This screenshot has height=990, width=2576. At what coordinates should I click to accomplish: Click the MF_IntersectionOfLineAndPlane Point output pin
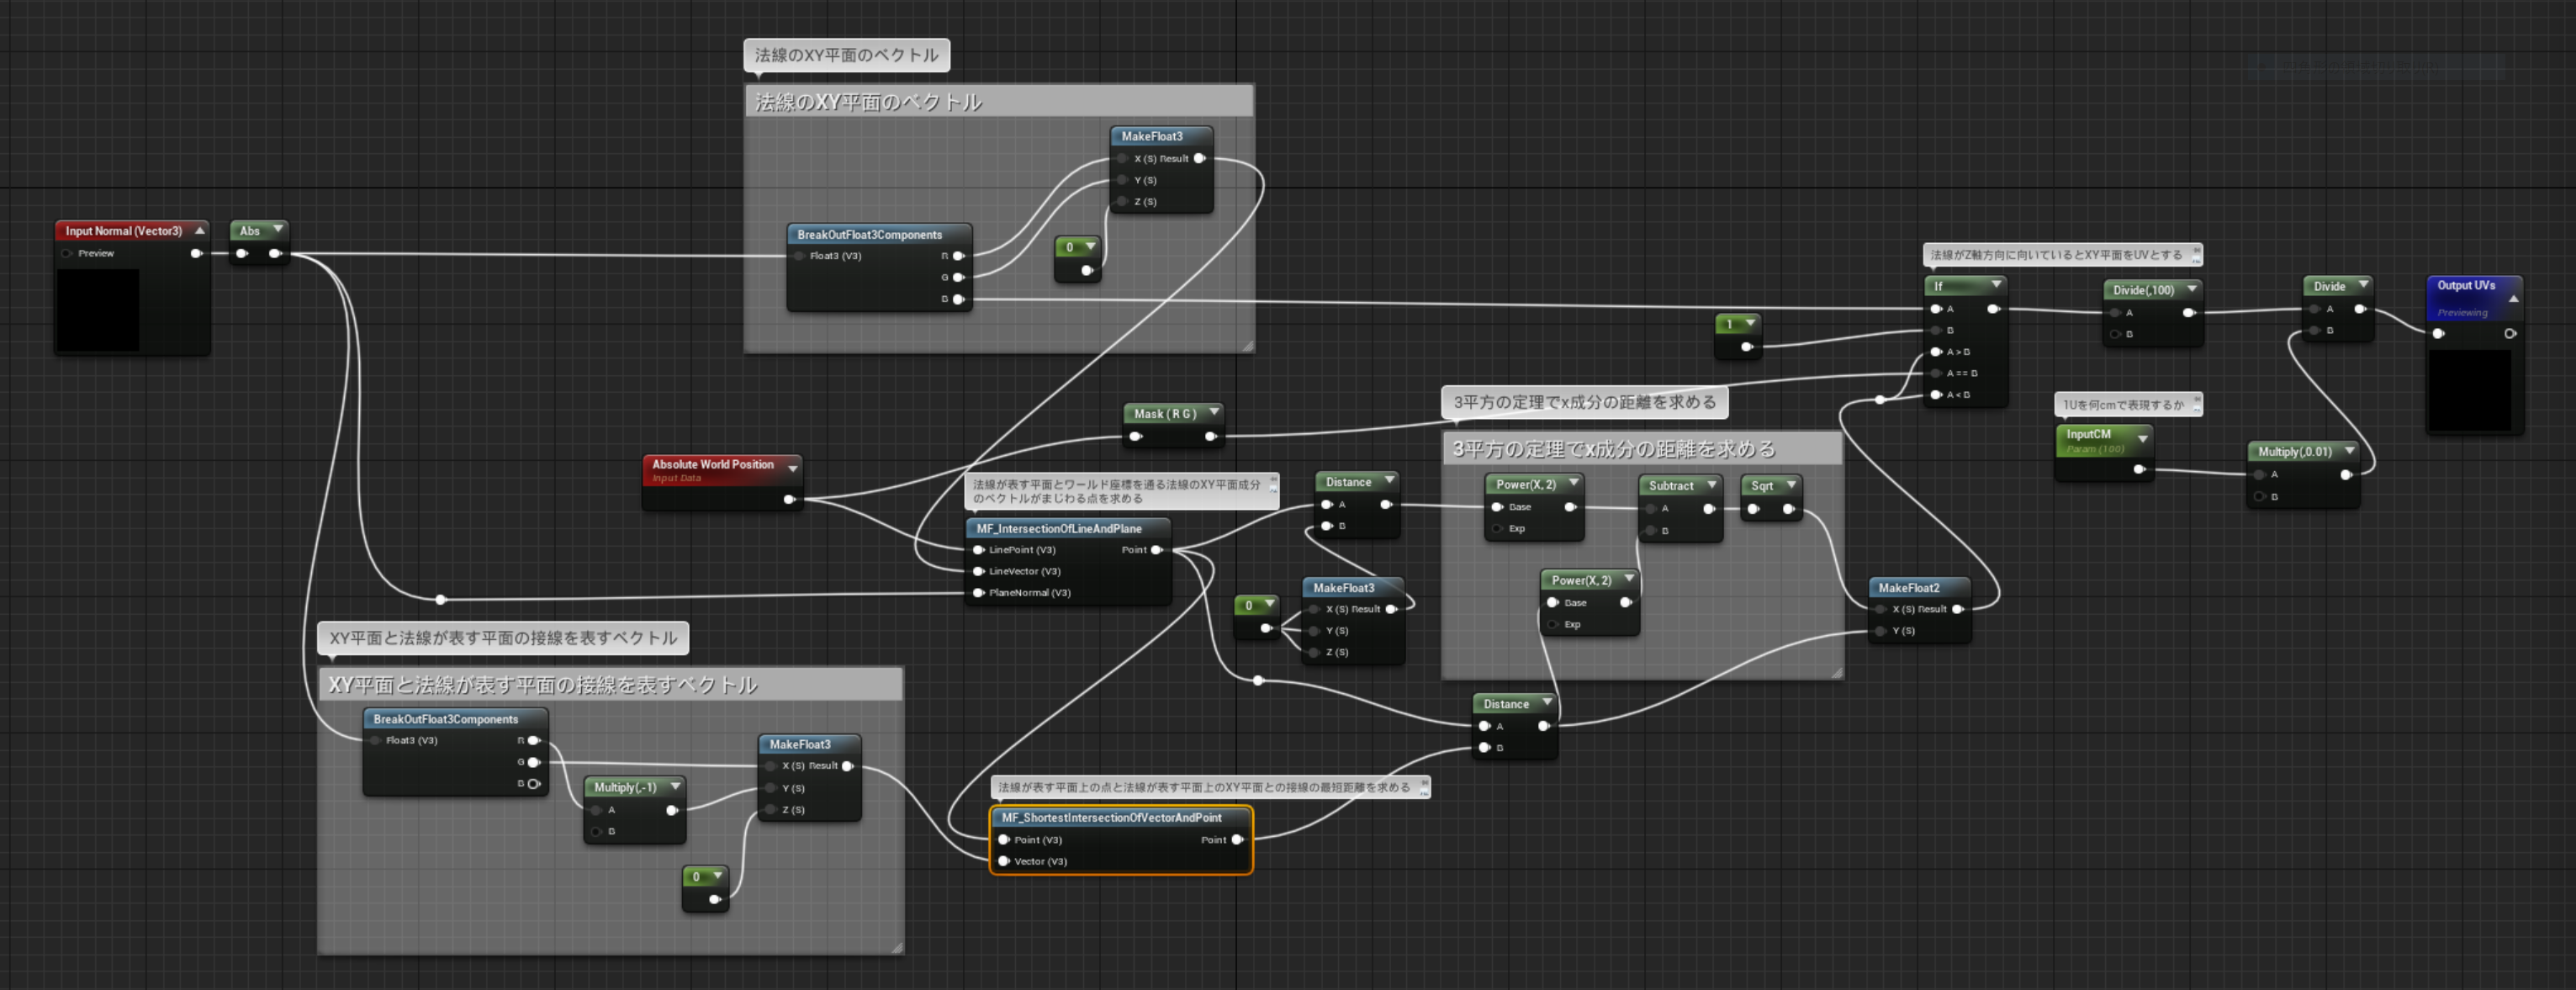[x=1157, y=550]
